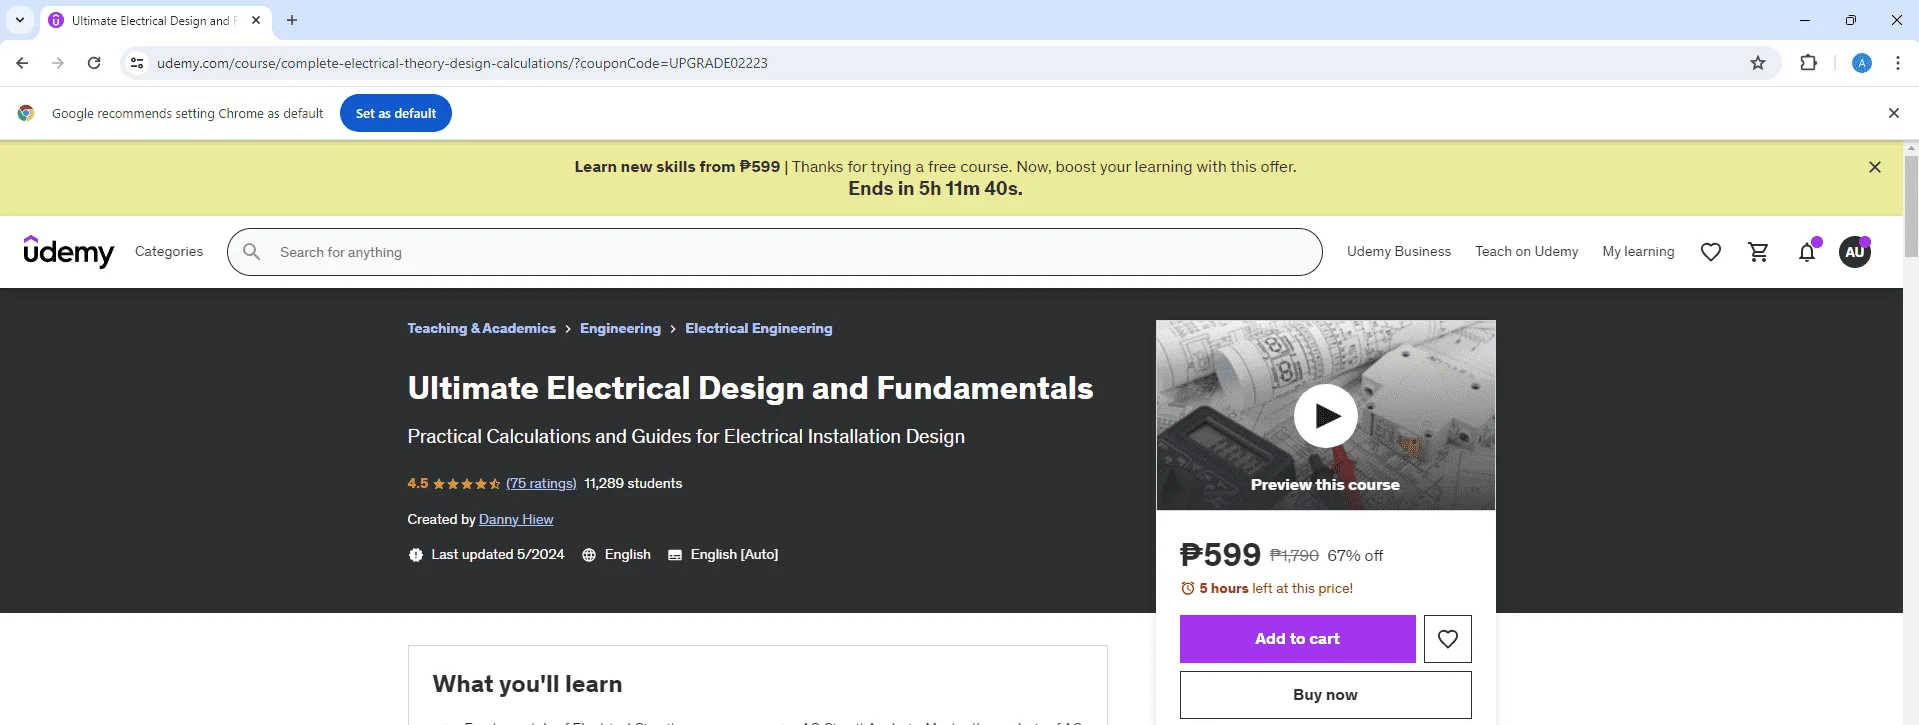The width and height of the screenshot is (1919, 725).
Task: Open instructor Danny Hiew's profile
Action: tap(516, 519)
